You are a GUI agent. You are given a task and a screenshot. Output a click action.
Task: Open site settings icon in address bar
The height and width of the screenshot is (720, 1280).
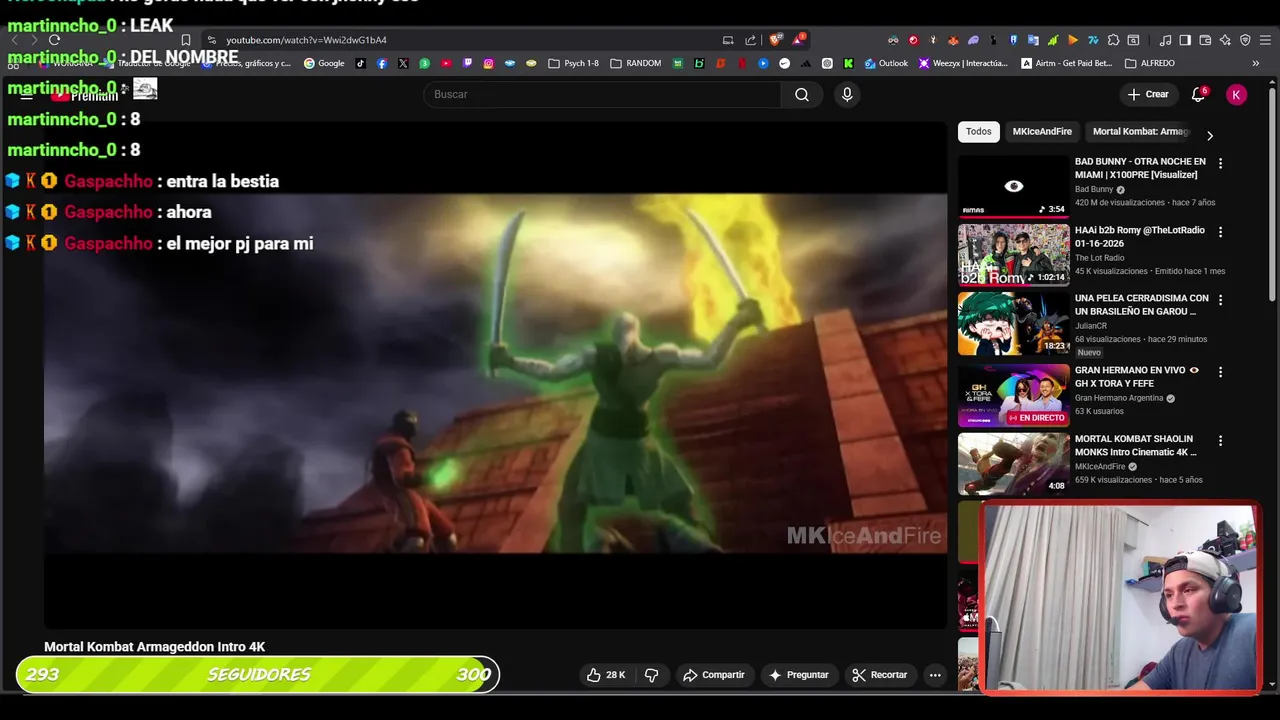point(211,40)
